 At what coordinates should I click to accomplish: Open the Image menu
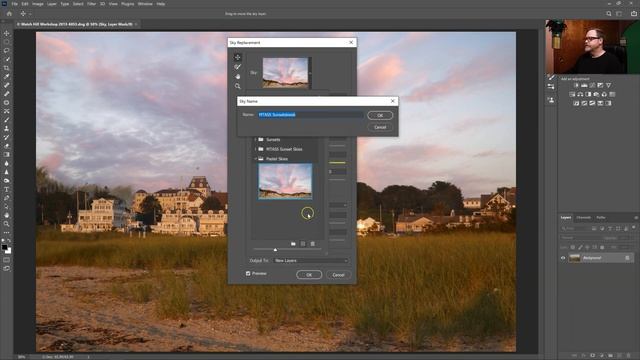38,4
